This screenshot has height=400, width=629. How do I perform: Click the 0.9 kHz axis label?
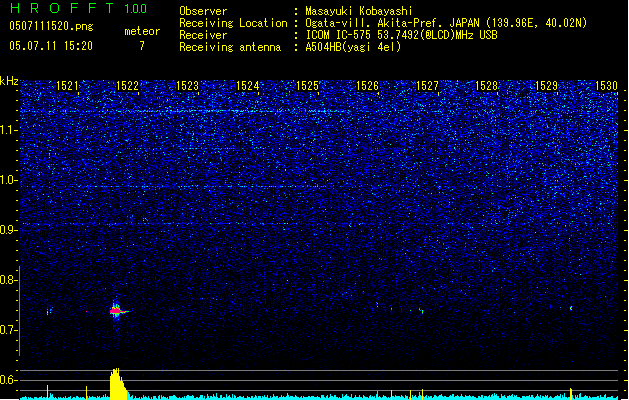[x=9, y=230]
